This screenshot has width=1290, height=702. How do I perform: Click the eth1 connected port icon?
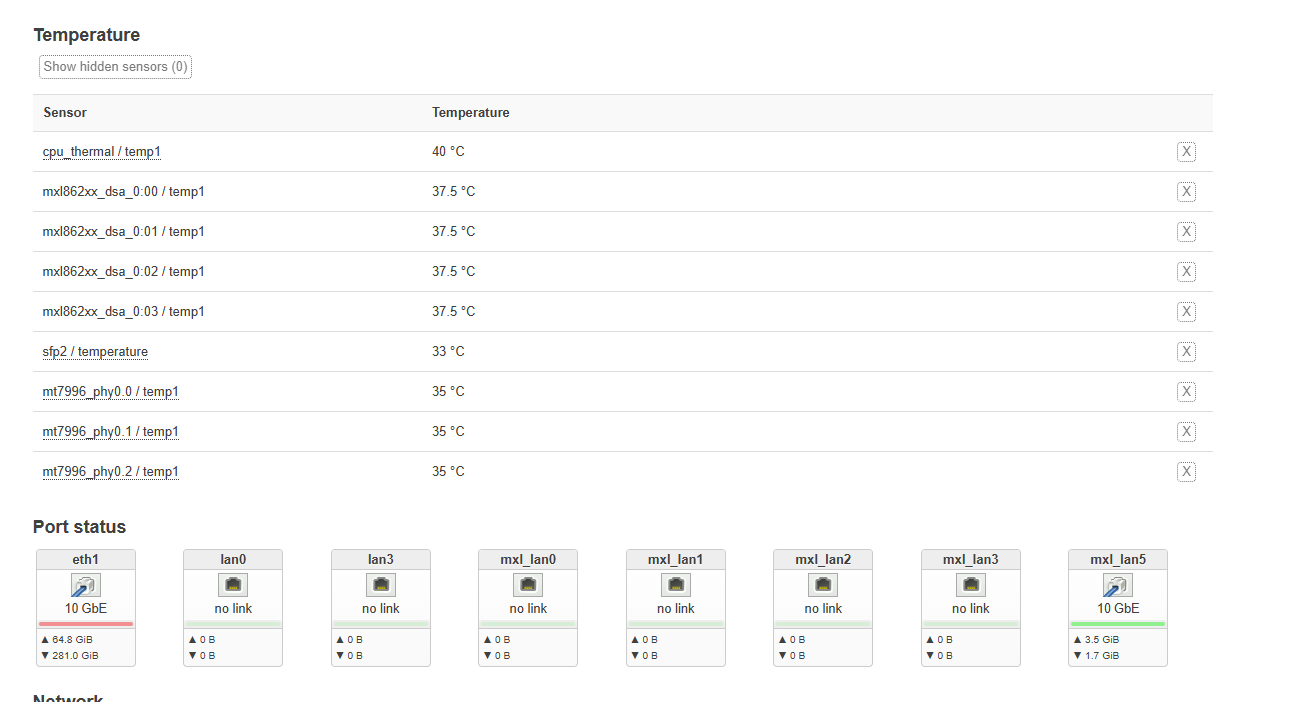point(85,585)
